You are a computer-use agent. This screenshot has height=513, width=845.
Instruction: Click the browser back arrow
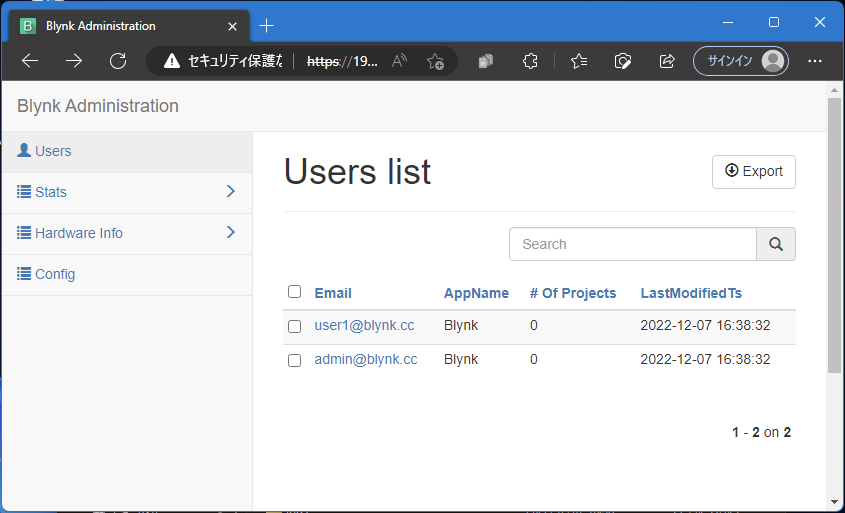30,61
